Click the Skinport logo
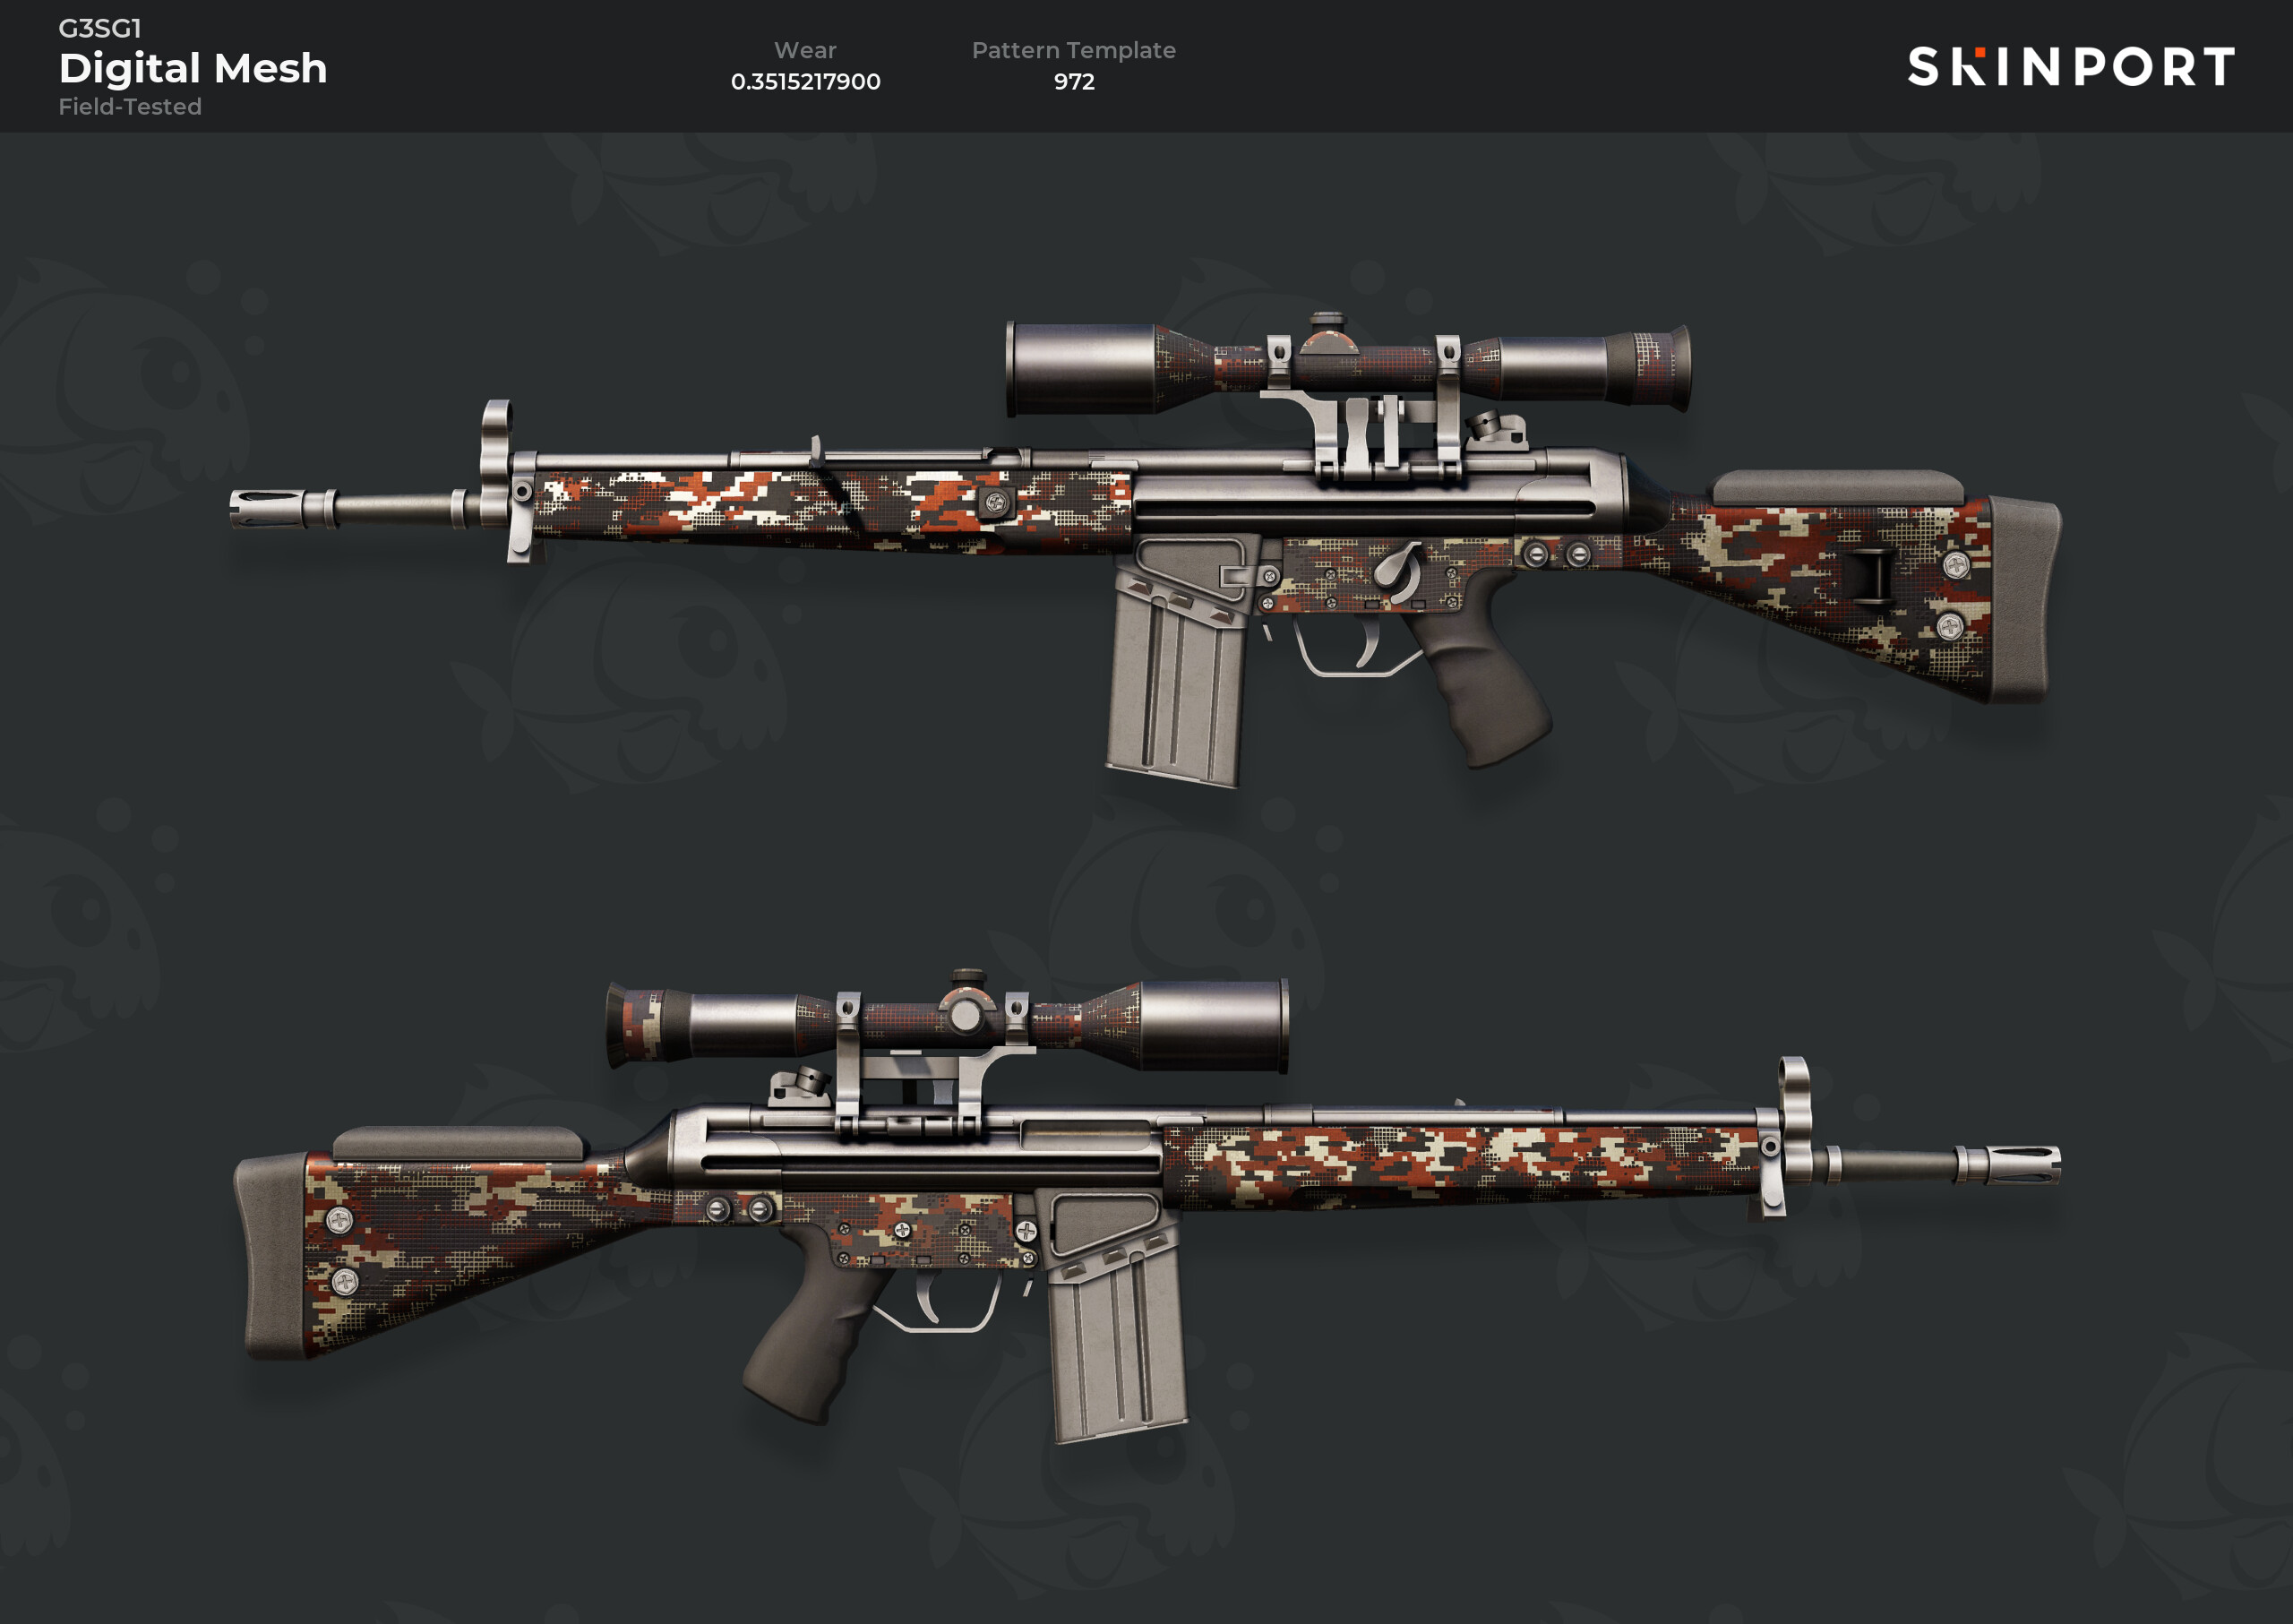The image size is (2293, 1624). [2070, 67]
